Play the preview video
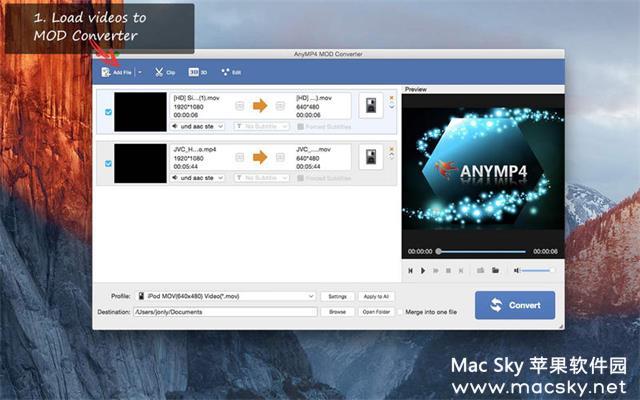Image resolution: width=640 pixels, height=400 pixels. tap(423, 271)
